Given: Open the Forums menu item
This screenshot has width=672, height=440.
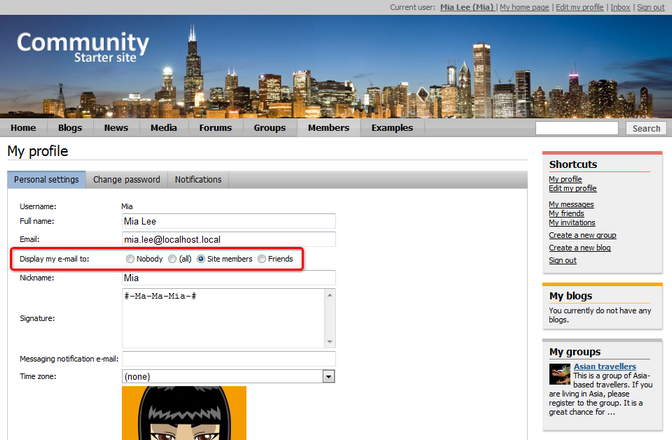Looking at the screenshot, I should pos(215,128).
